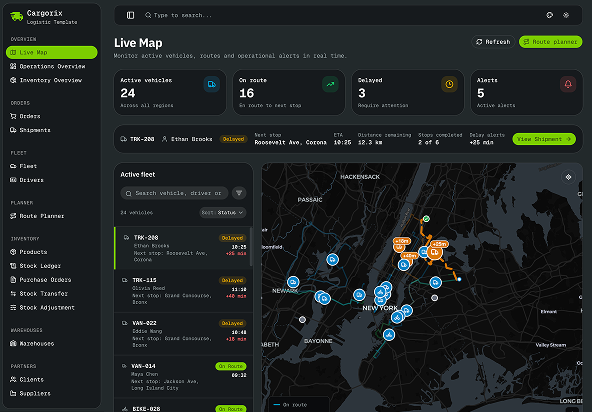Go to Products page
This screenshot has width=592, height=412.
point(52,252)
